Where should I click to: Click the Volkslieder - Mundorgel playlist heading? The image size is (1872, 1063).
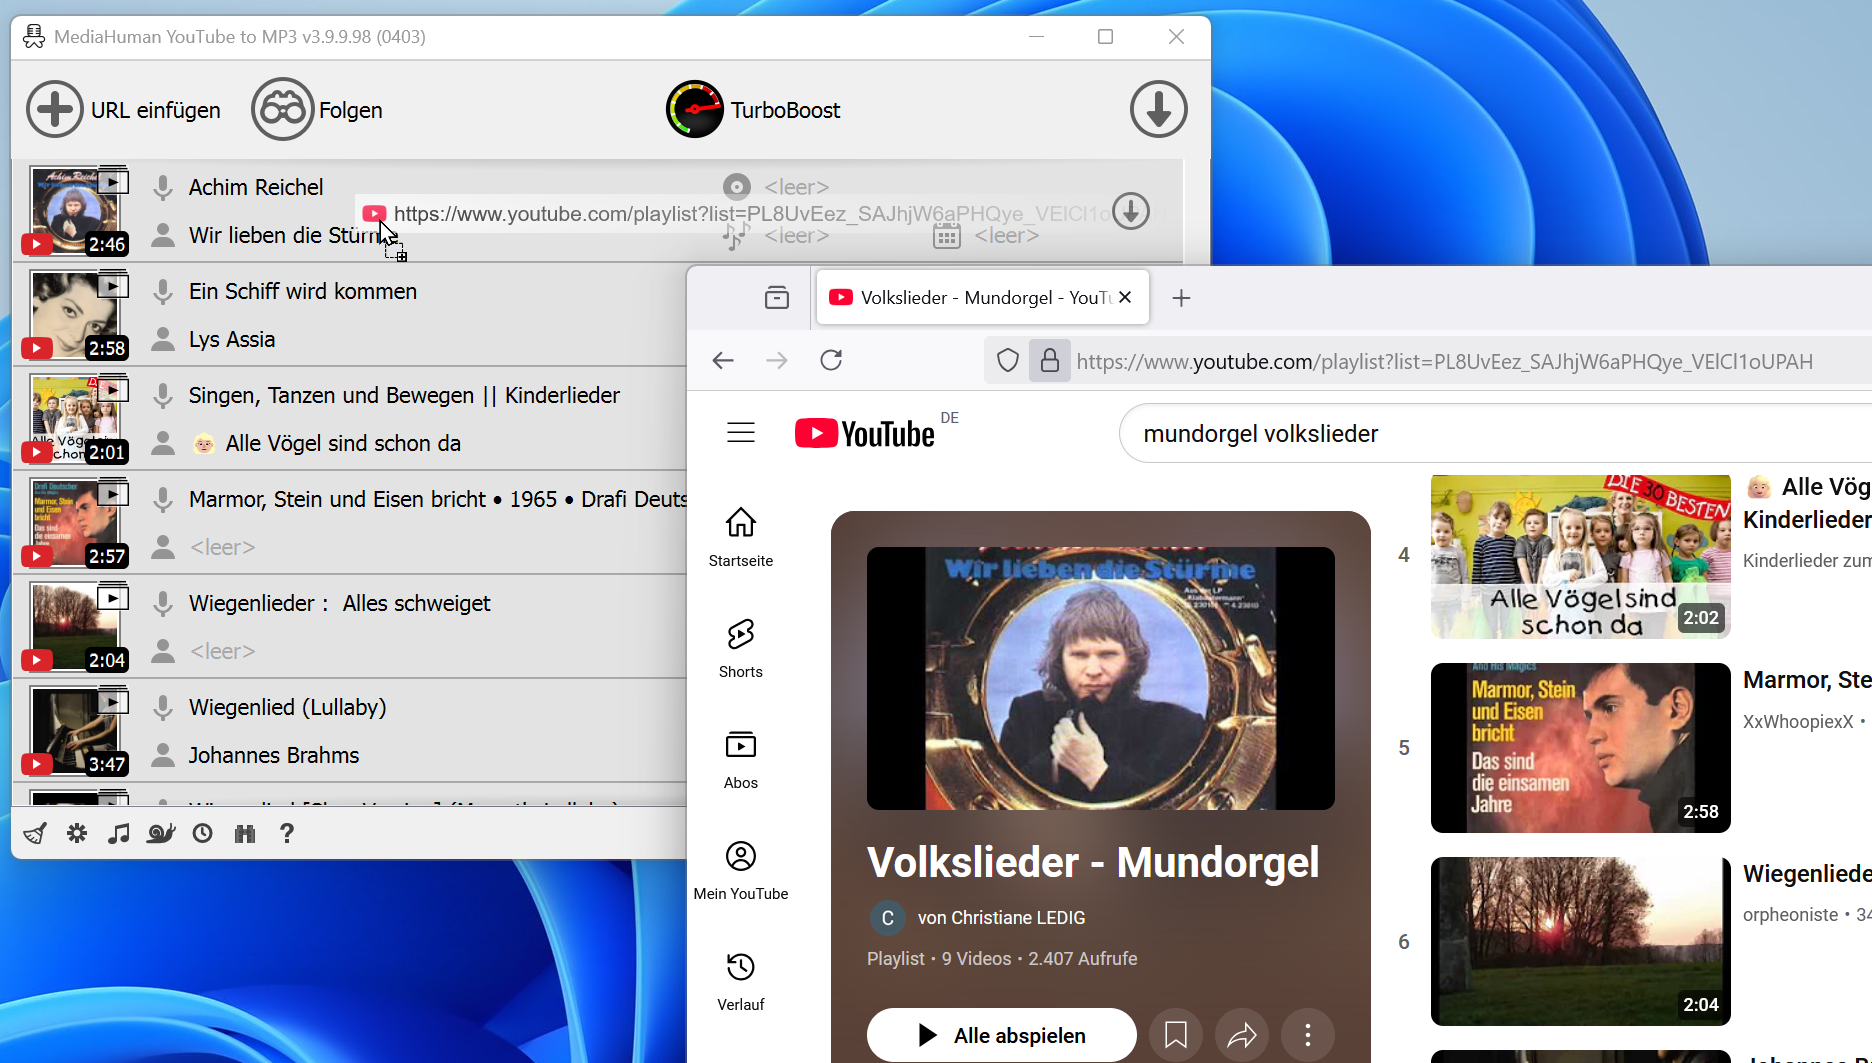coord(1093,862)
